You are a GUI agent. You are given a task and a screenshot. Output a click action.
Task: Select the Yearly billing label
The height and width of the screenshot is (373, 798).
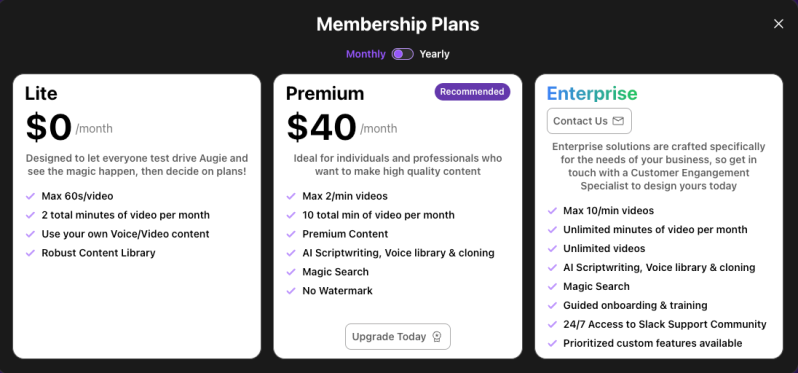point(434,54)
